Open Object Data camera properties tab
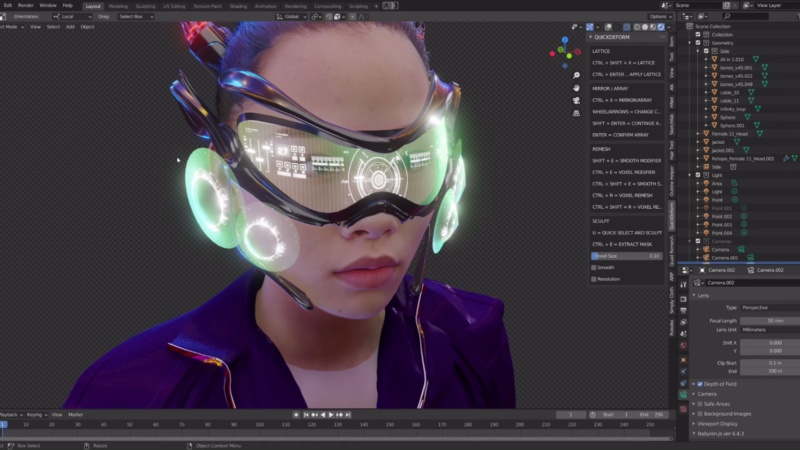800x450 pixels. pyautogui.click(x=683, y=395)
